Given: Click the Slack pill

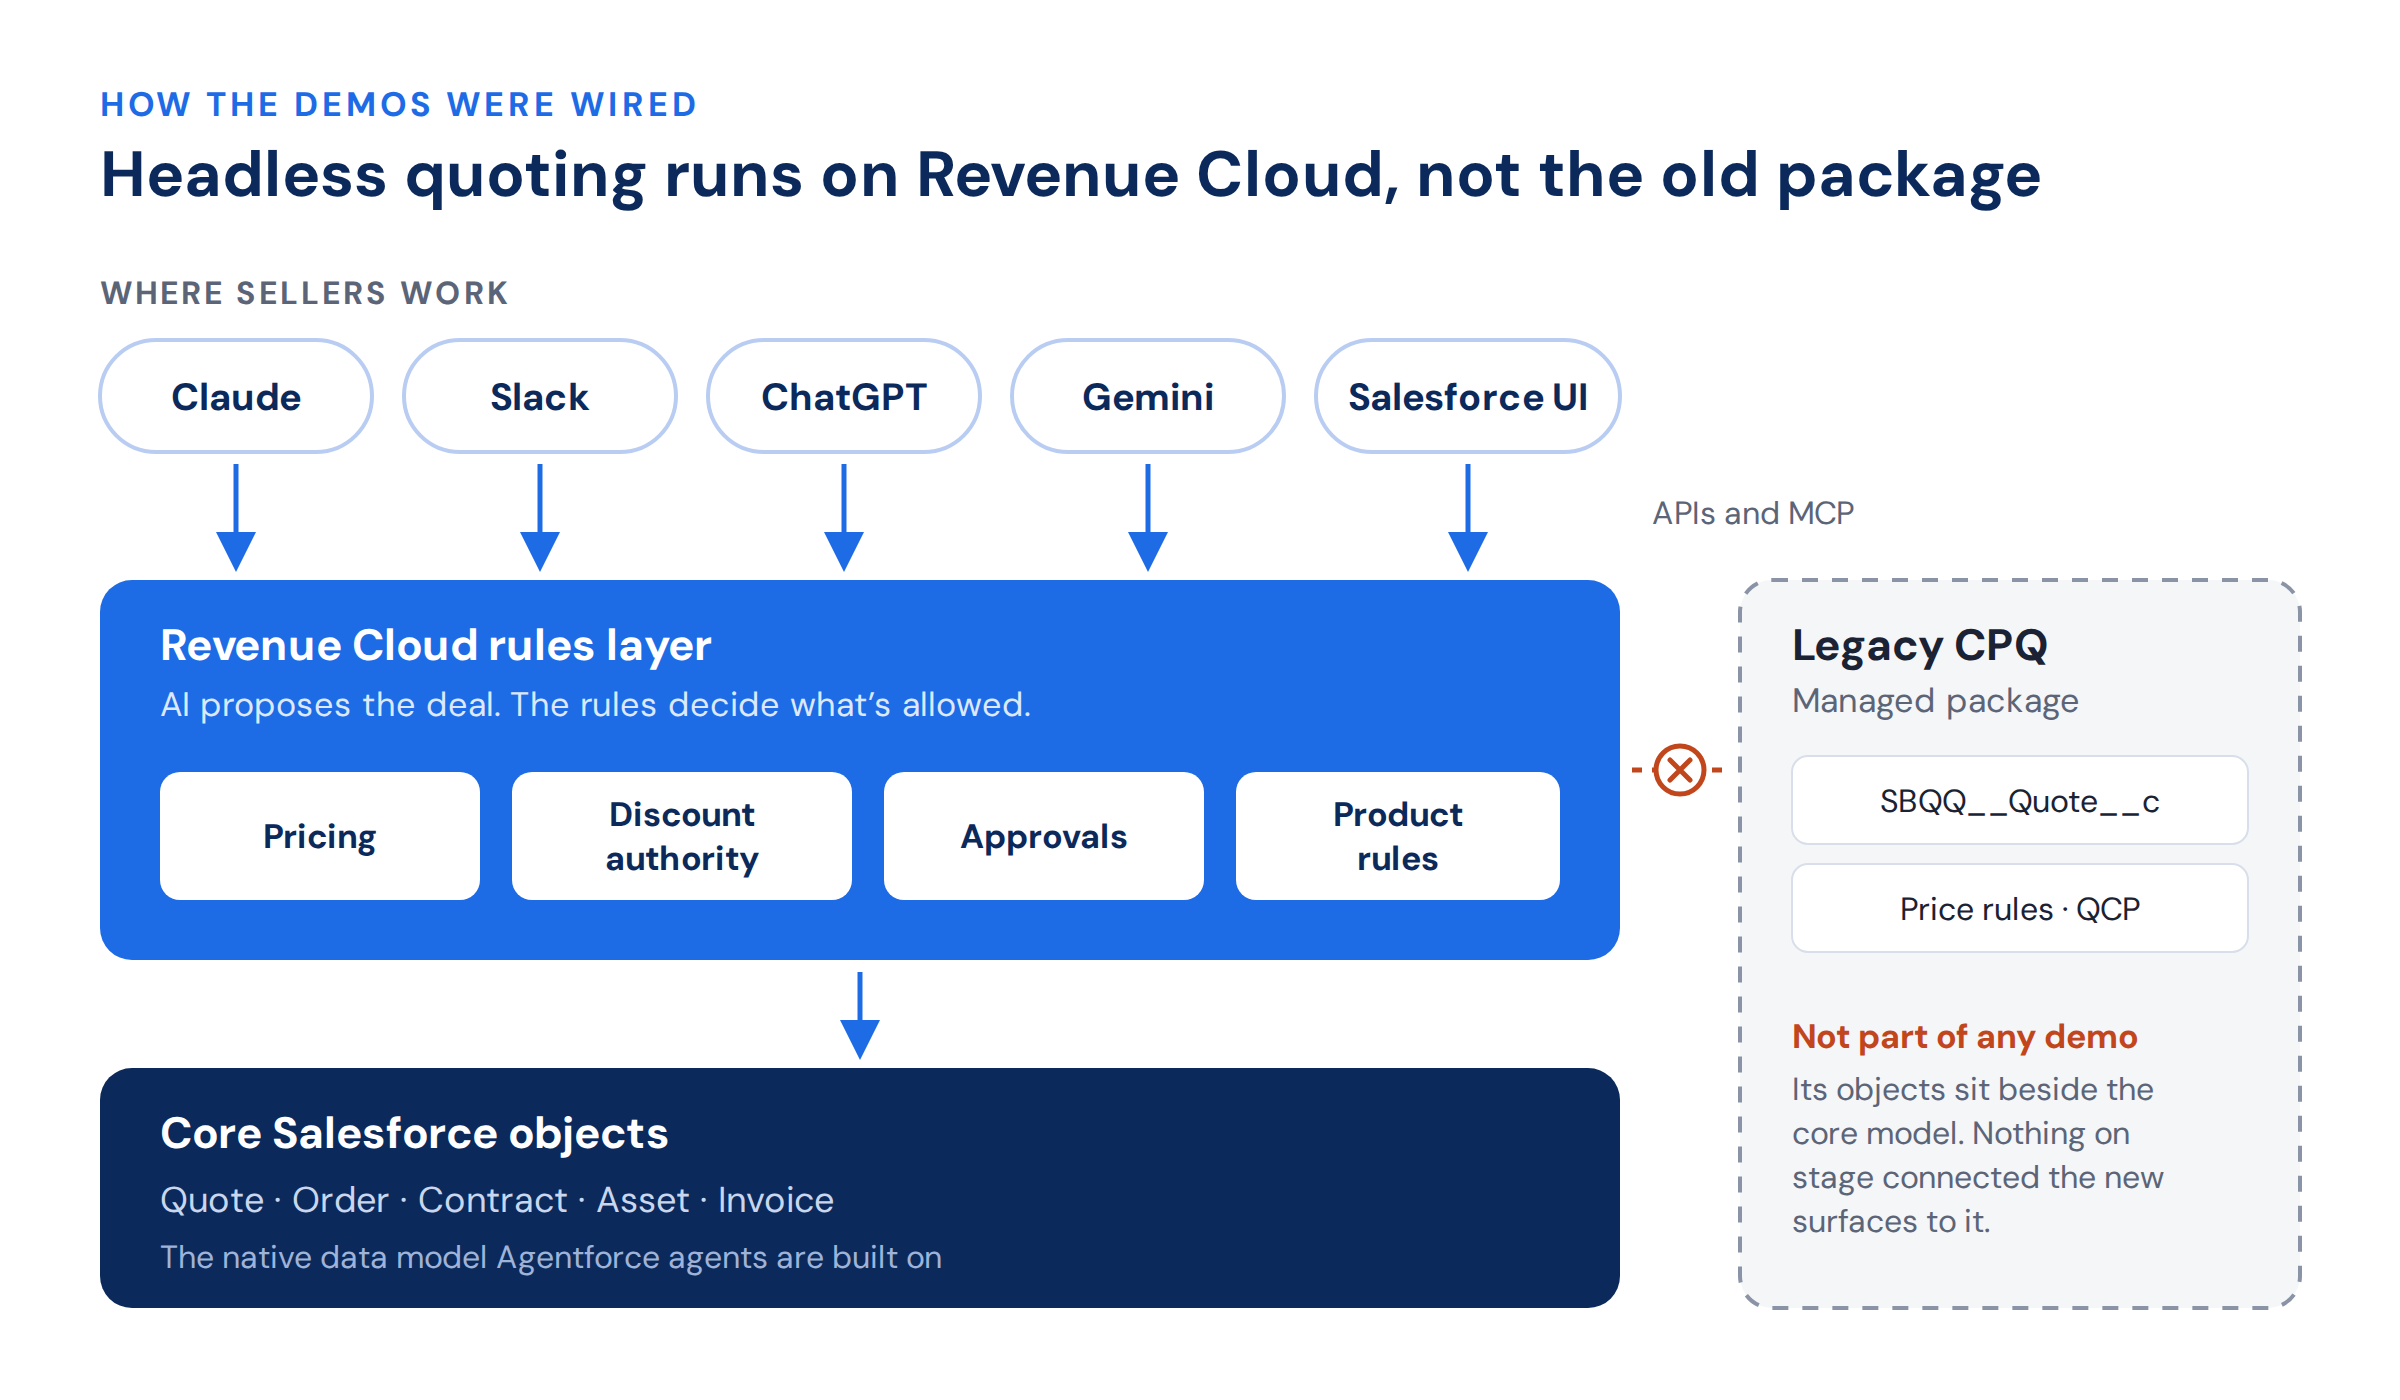Looking at the screenshot, I should point(540,396).
